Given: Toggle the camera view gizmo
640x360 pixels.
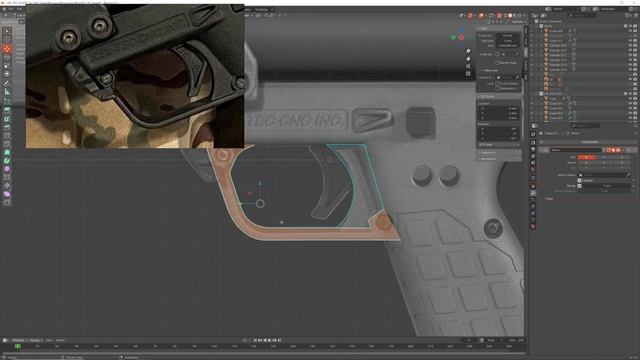Looking at the screenshot, I should [468, 66].
